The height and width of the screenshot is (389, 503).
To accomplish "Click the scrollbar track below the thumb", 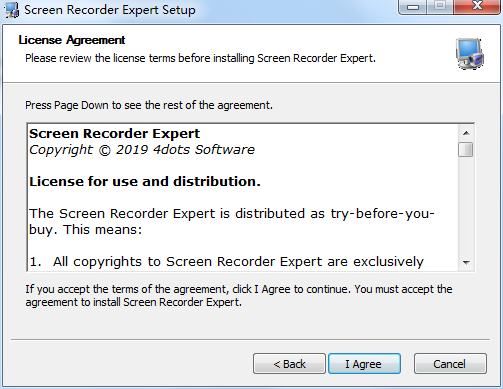I will (x=466, y=206).
